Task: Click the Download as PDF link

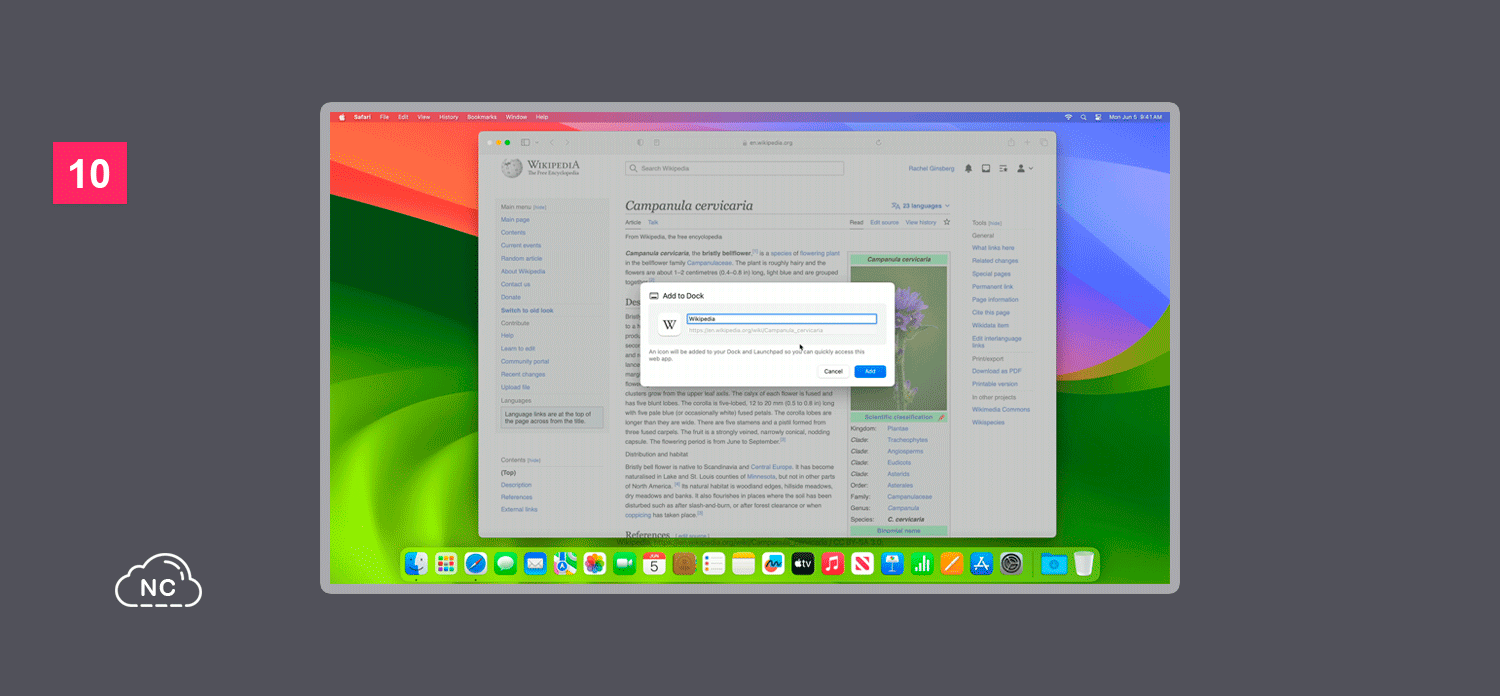Action: click(x=997, y=371)
